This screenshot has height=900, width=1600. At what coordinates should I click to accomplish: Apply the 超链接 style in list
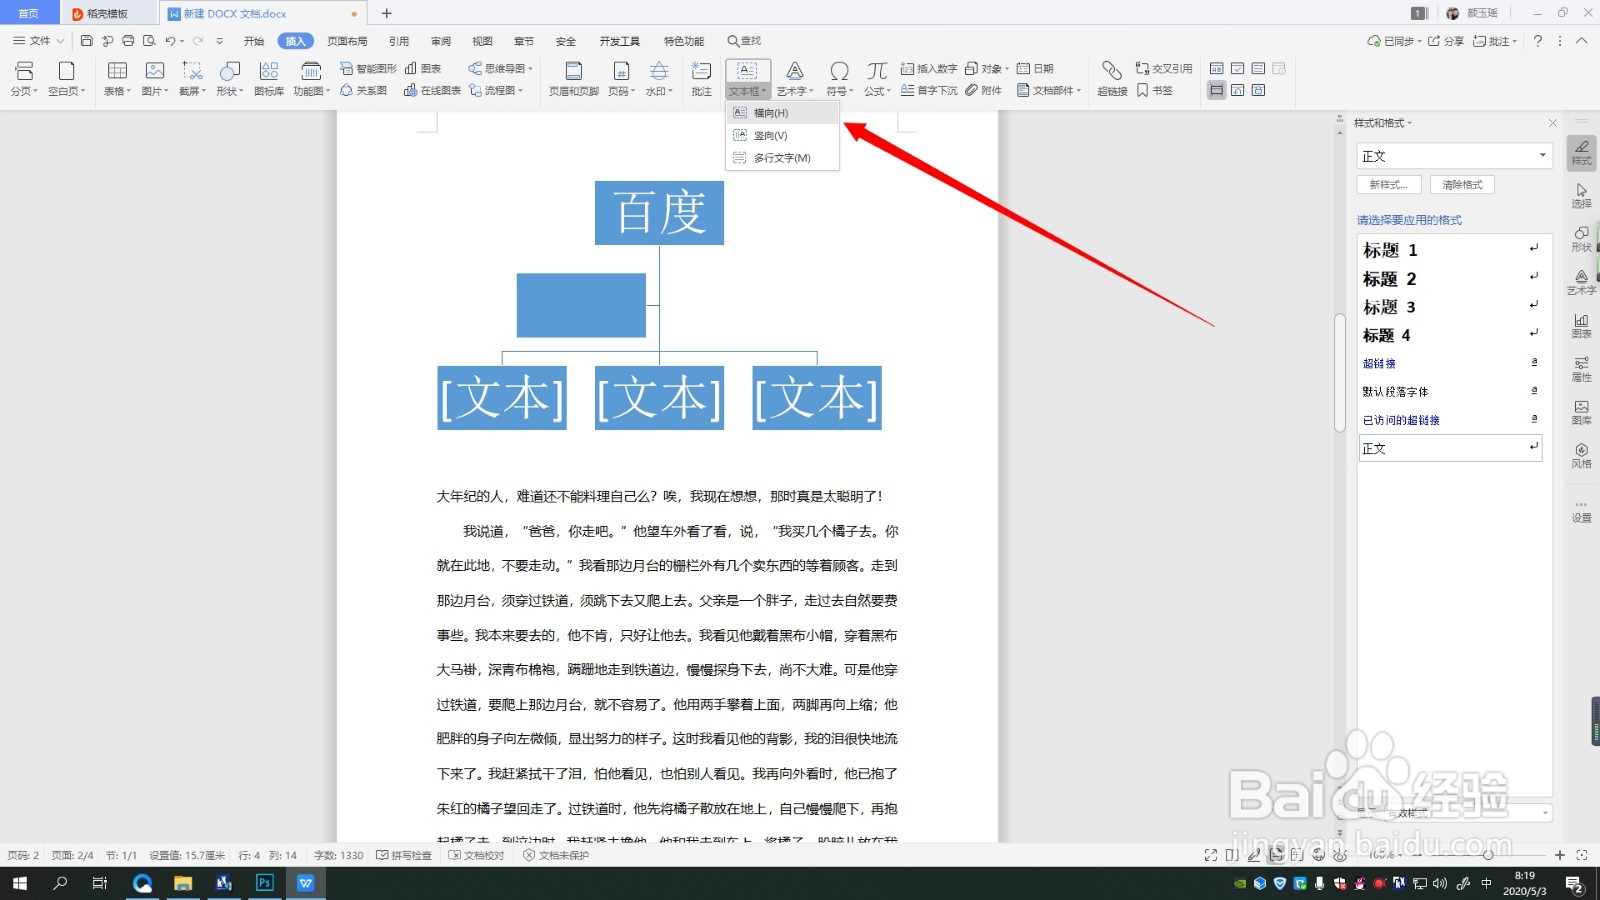coord(1450,363)
